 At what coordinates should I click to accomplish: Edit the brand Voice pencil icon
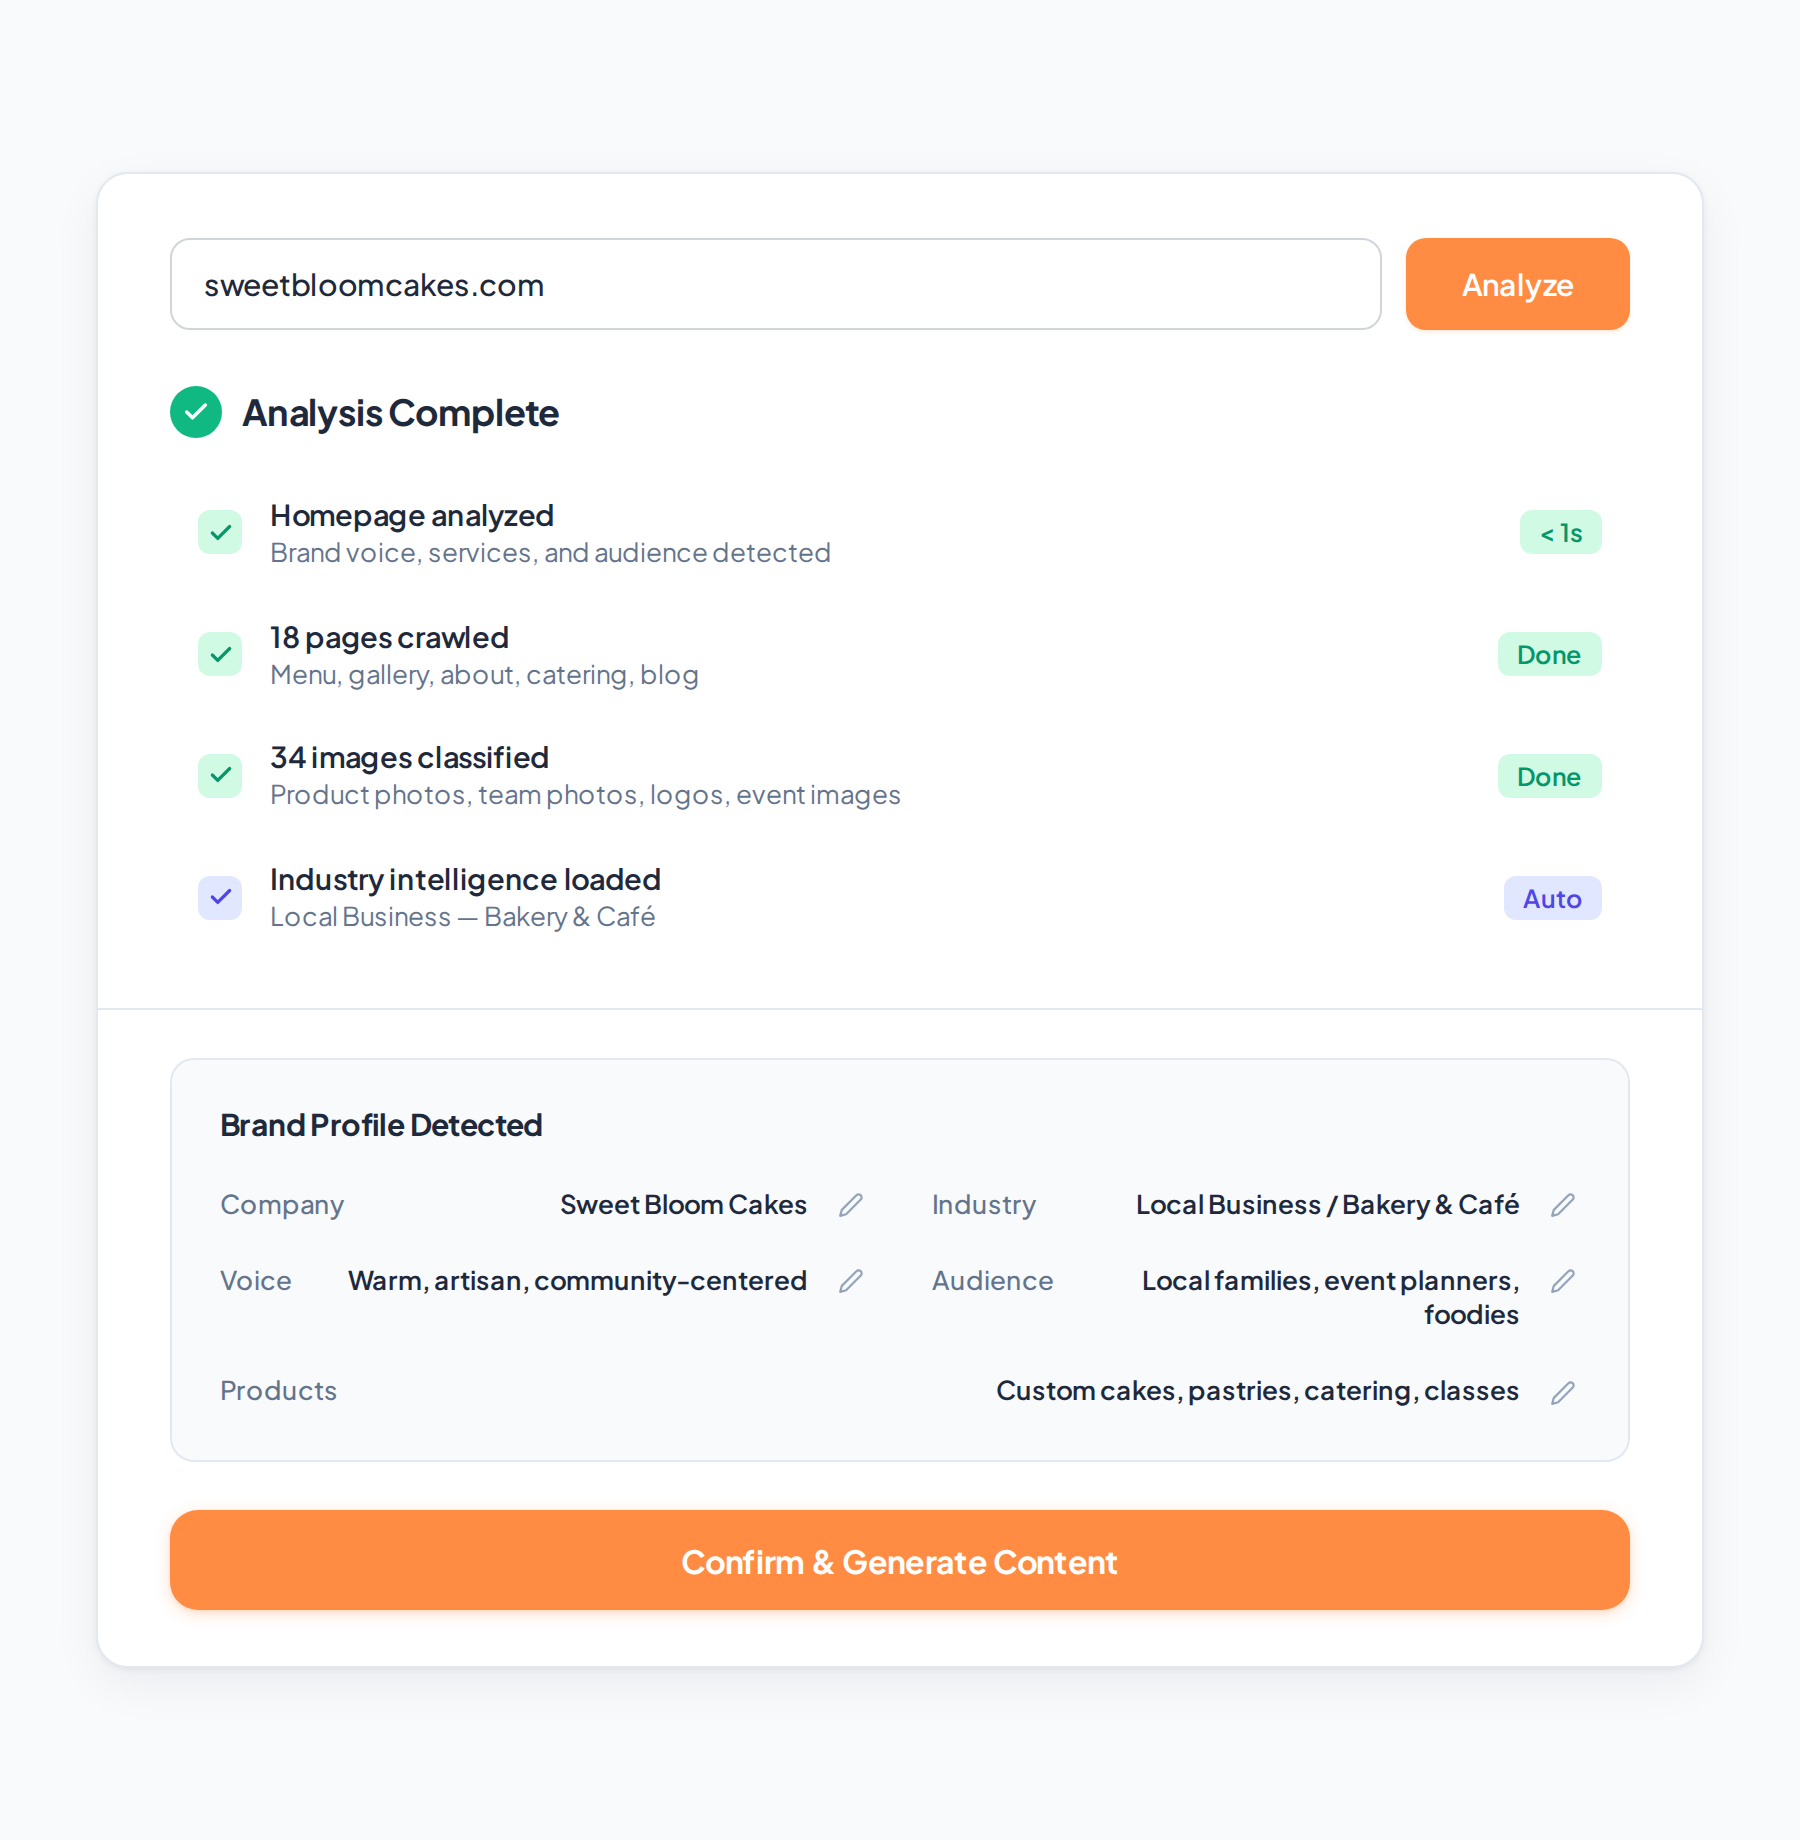point(851,1281)
